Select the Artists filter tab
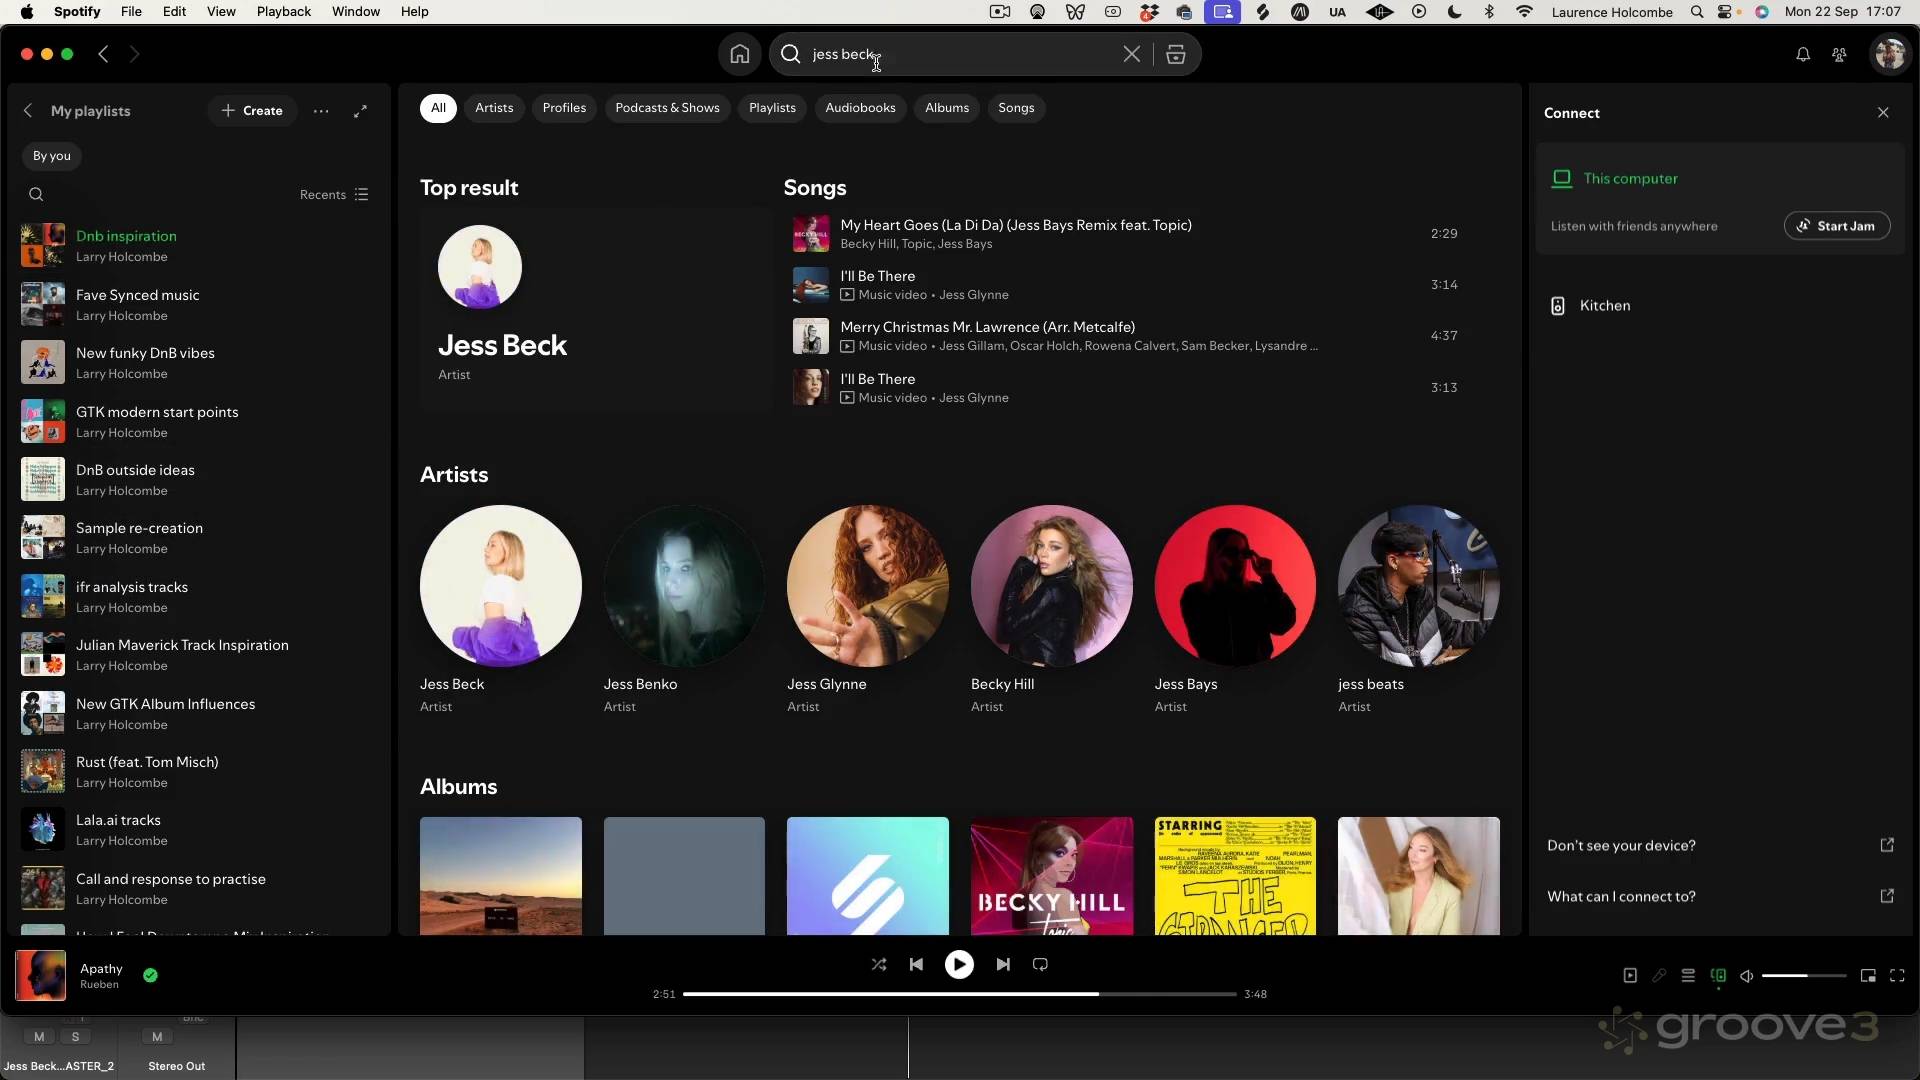 (x=494, y=108)
